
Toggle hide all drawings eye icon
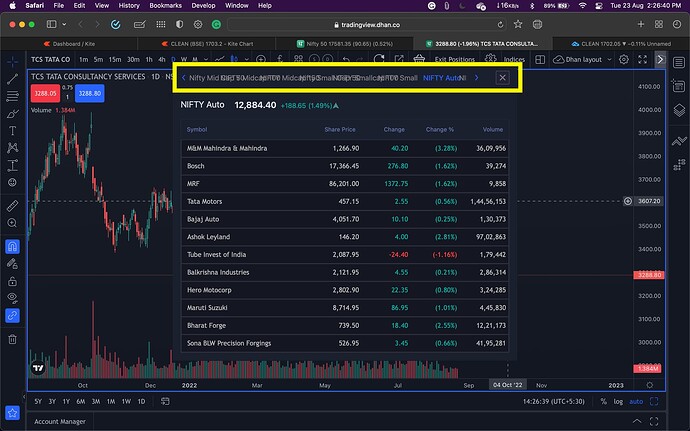[12, 298]
